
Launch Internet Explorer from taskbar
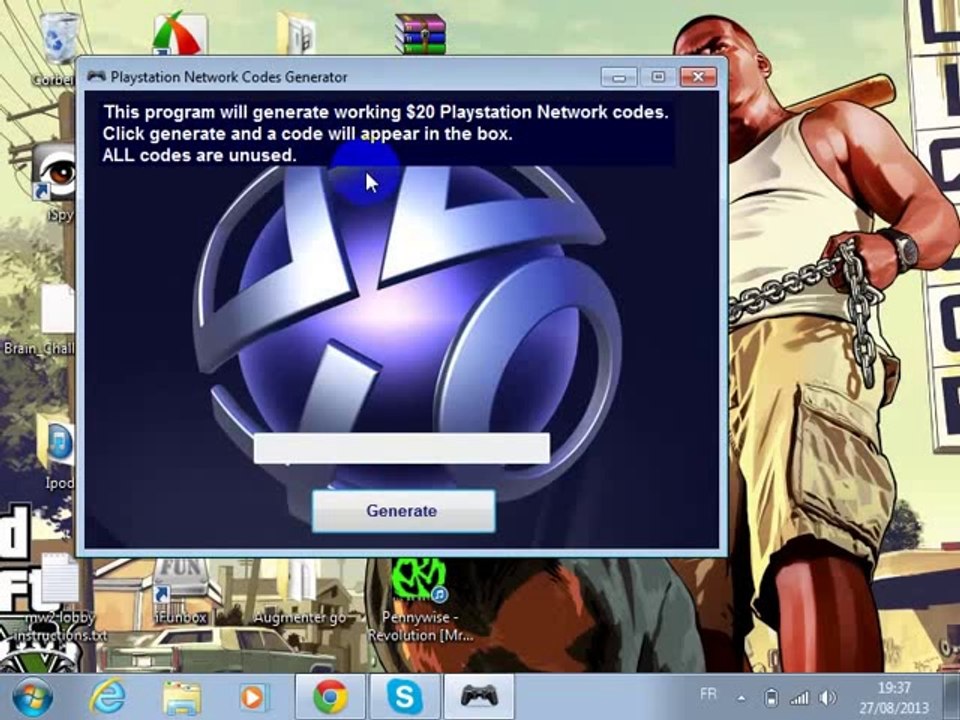tap(108, 697)
